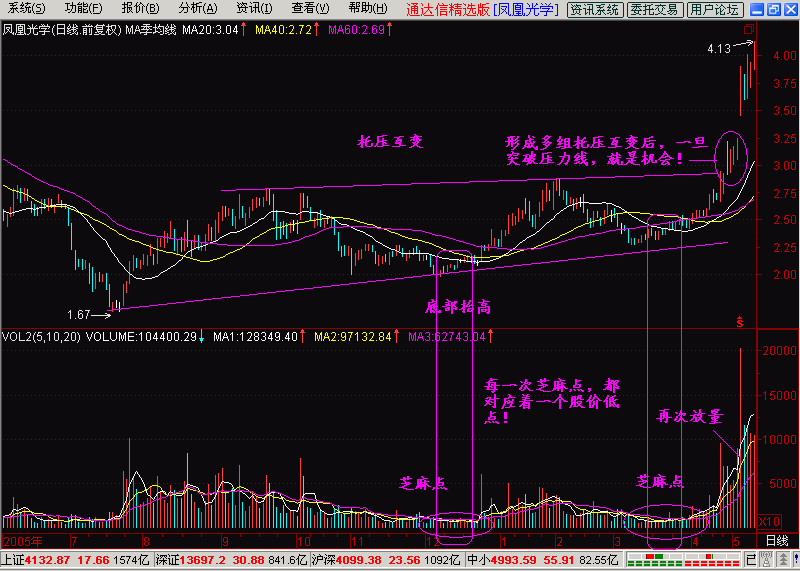Click the 委托交易 button
This screenshot has height=571, width=800.
pos(655,10)
